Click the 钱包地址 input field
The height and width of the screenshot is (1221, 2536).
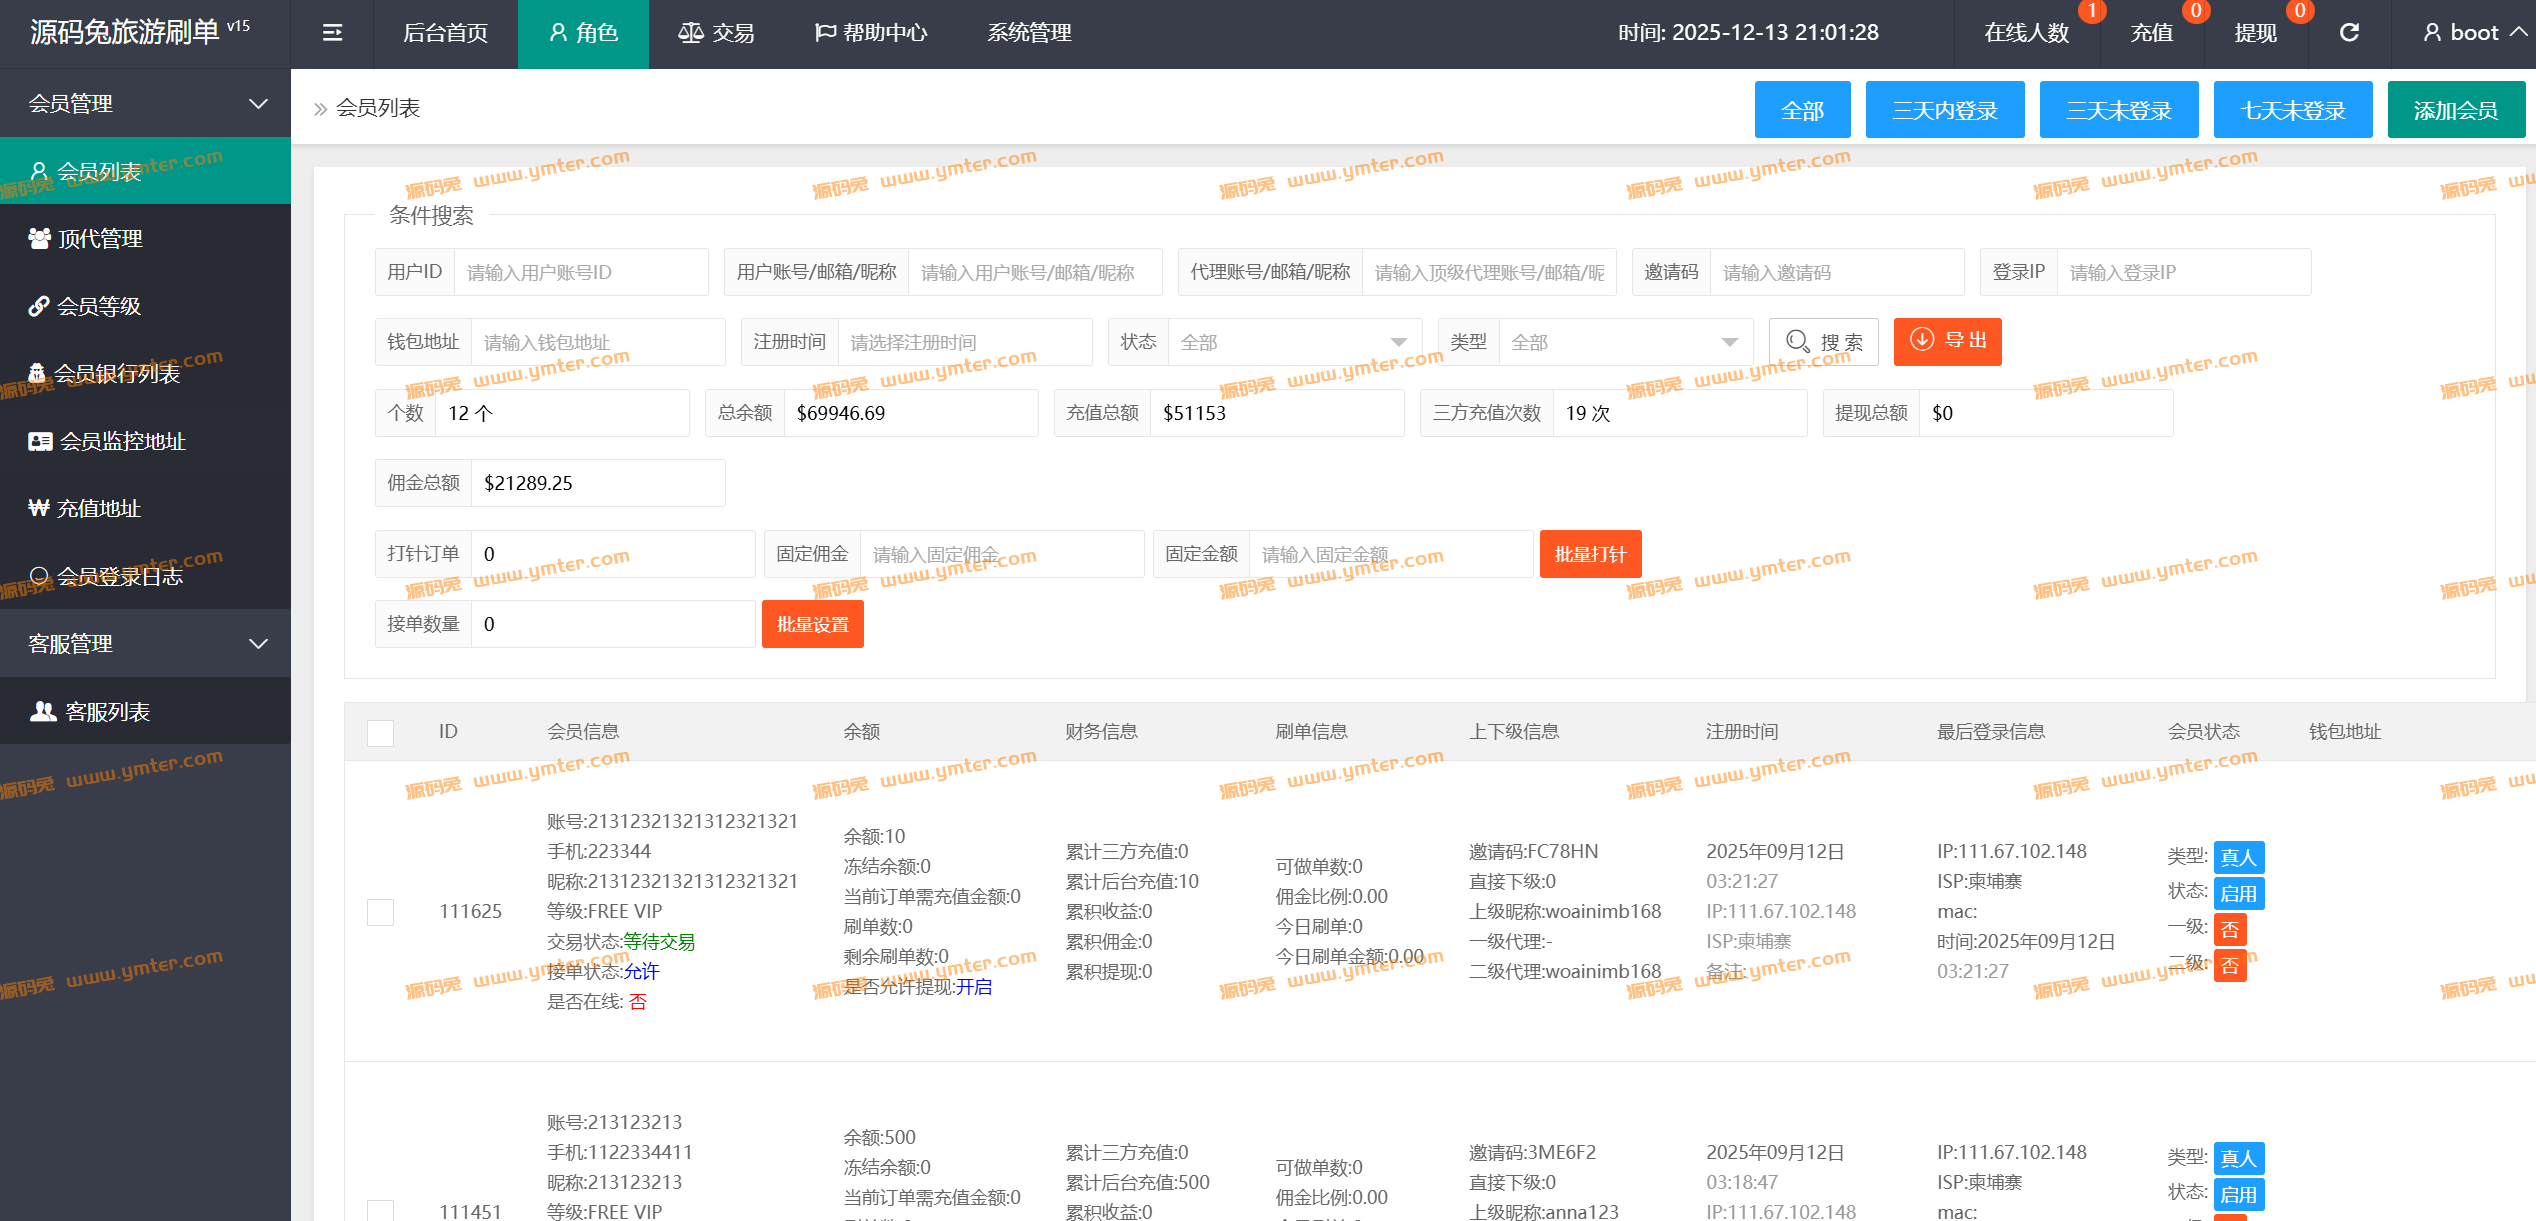(x=597, y=343)
